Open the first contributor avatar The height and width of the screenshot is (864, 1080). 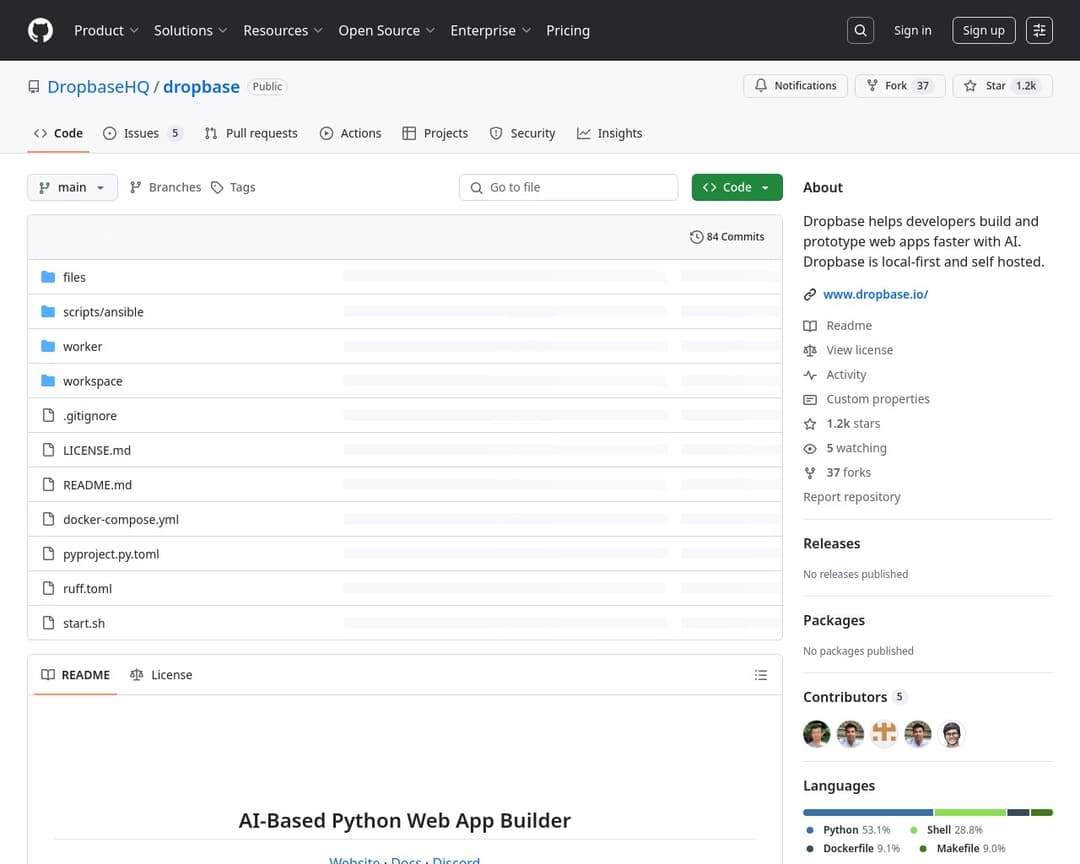pos(817,734)
